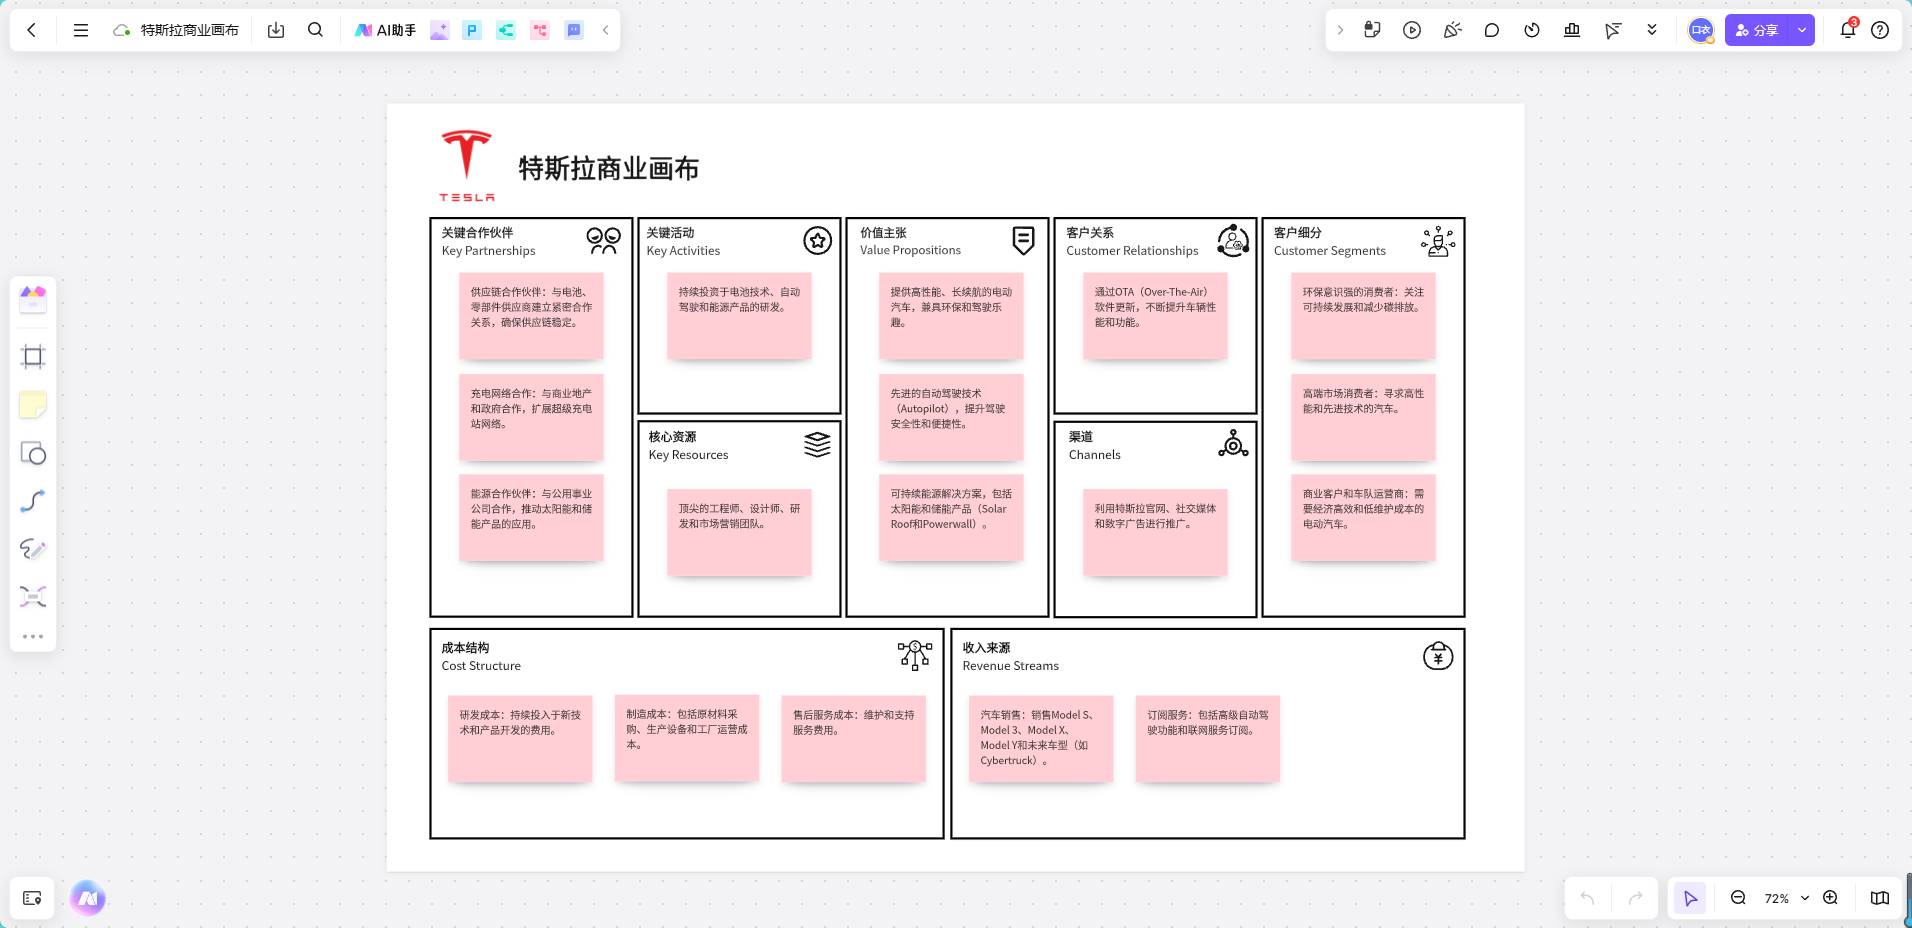The image size is (1912, 928).
Task: Click the blue P plugin icon
Action: 472,30
